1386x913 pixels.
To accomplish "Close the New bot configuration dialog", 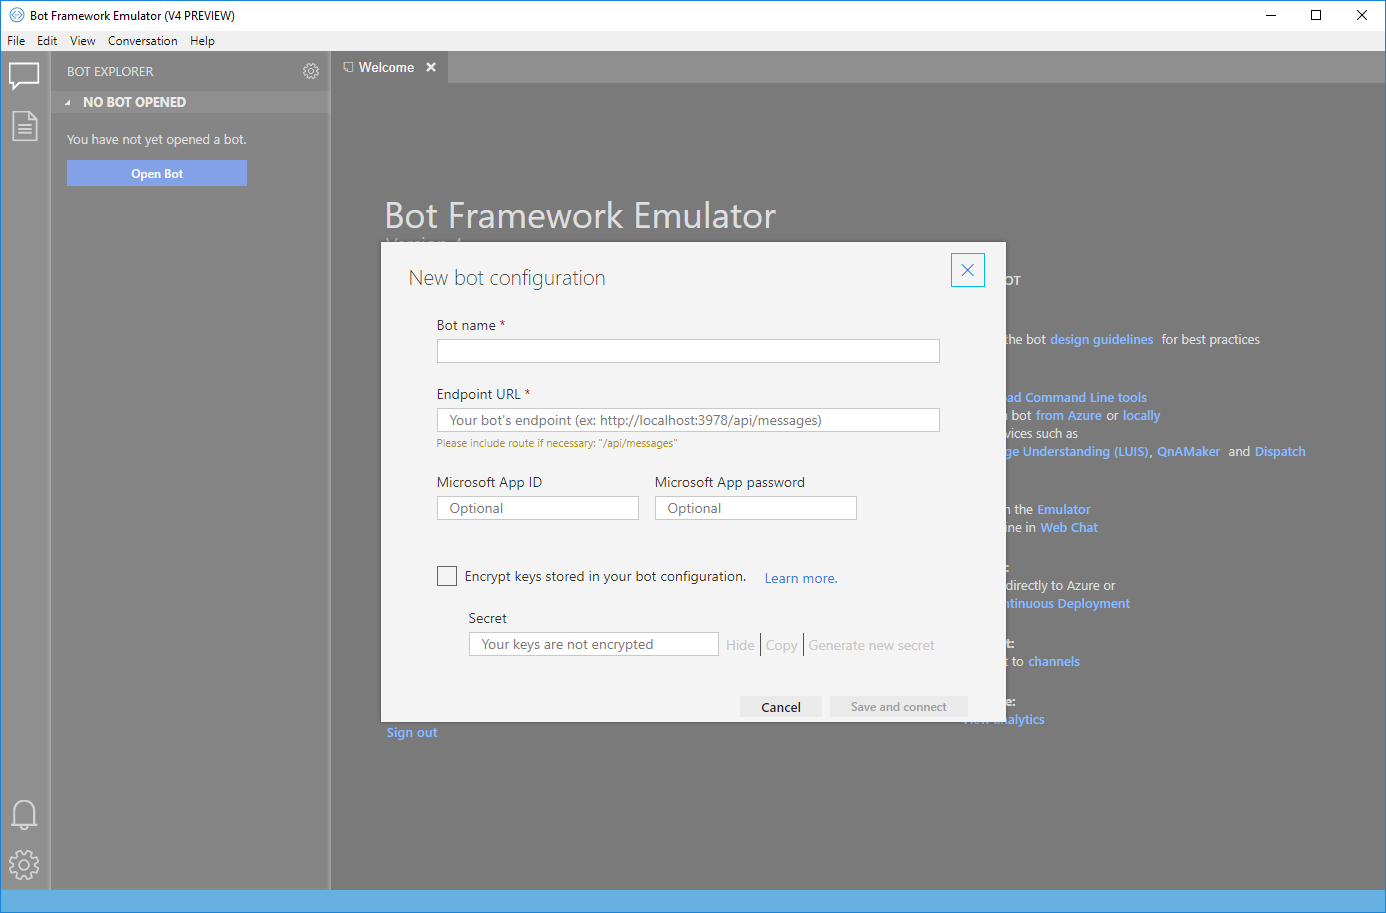I will coord(967,270).
